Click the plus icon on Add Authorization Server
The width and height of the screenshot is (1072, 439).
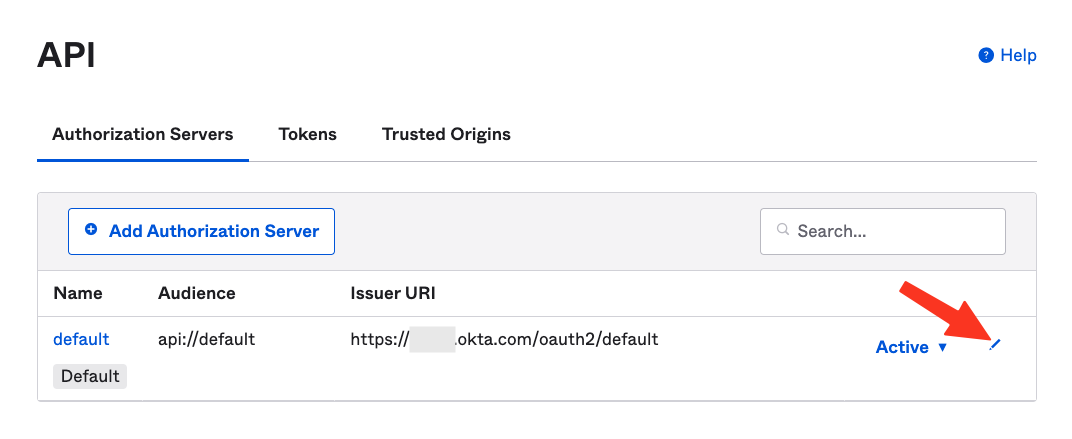coord(91,231)
